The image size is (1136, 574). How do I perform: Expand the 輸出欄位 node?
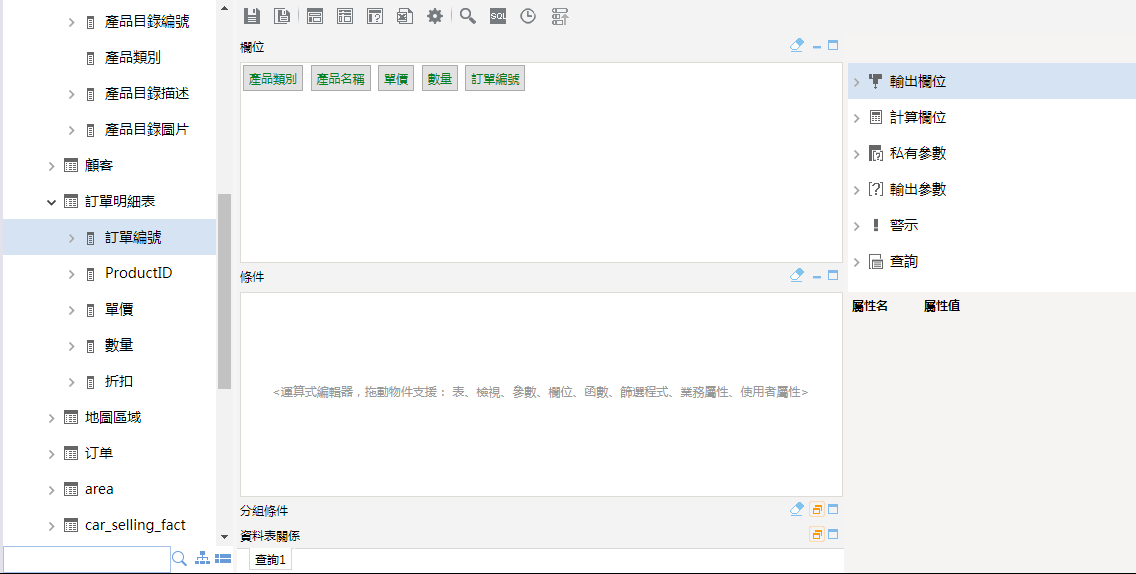point(857,82)
